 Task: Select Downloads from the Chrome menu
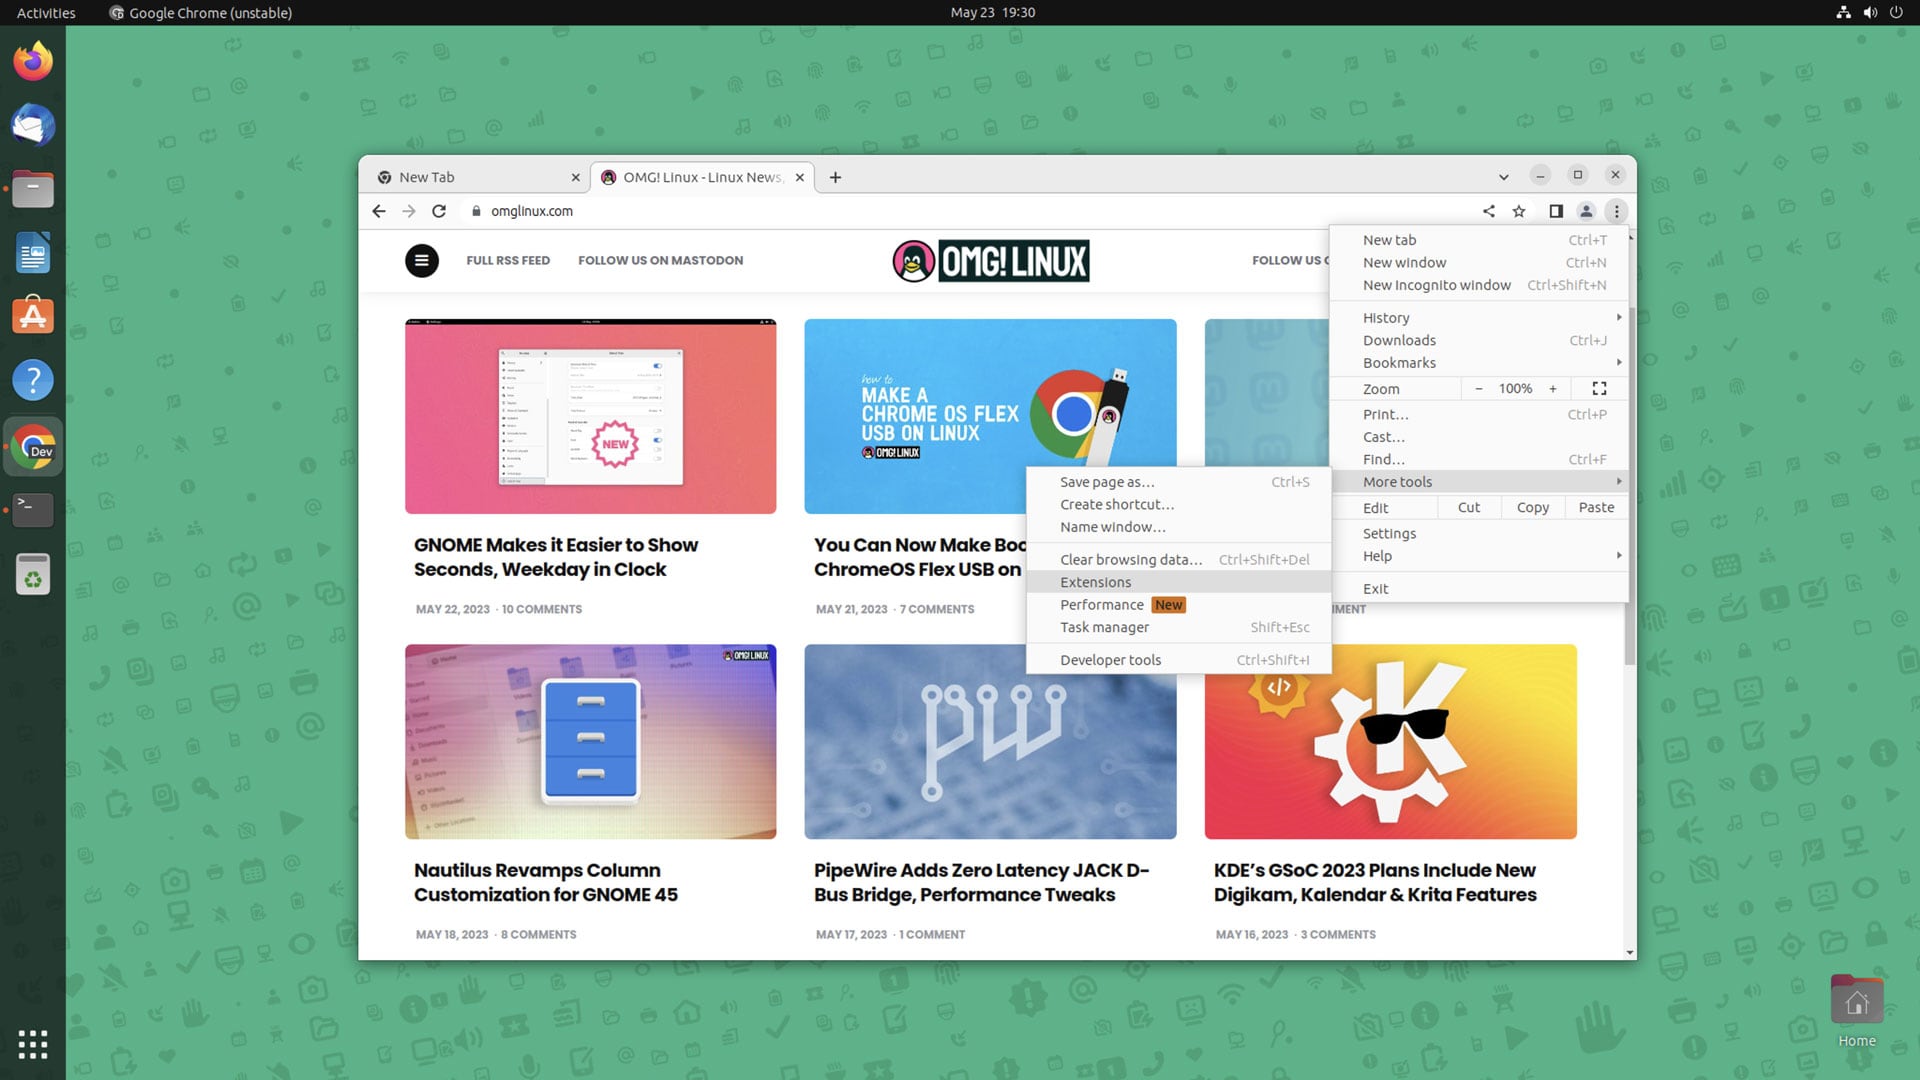[1479, 341]
